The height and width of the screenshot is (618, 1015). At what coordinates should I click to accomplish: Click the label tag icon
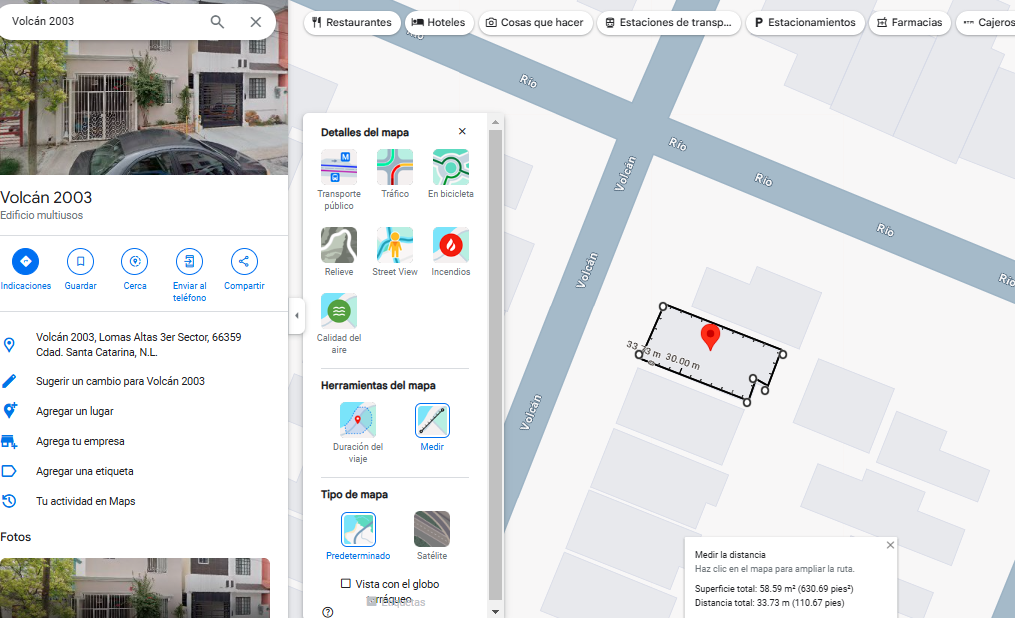(9, 471)
